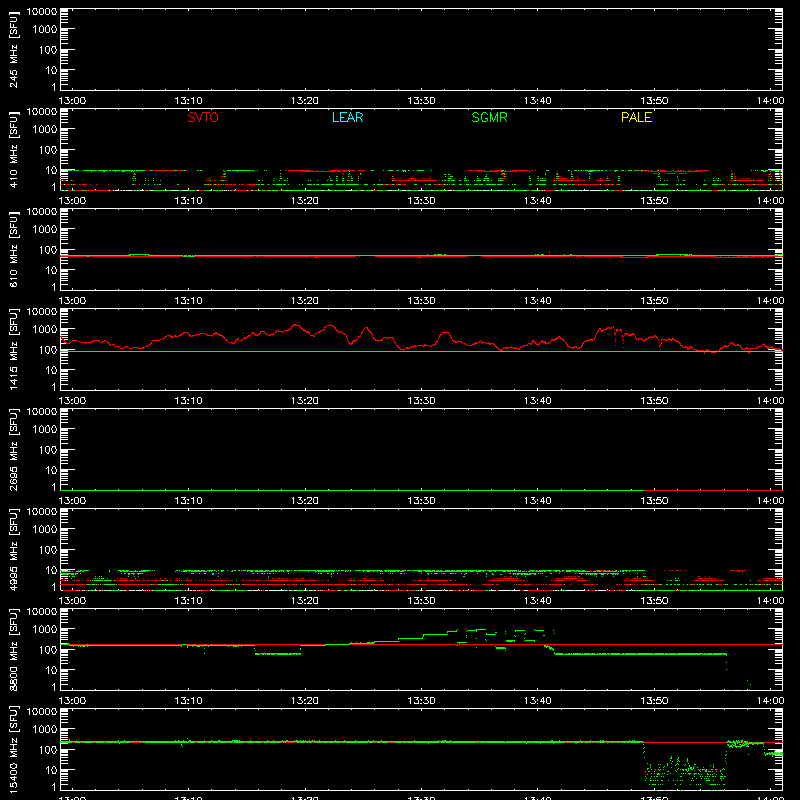Click 13:50 tick under the 410 MHz panel

tap(654, 201)
